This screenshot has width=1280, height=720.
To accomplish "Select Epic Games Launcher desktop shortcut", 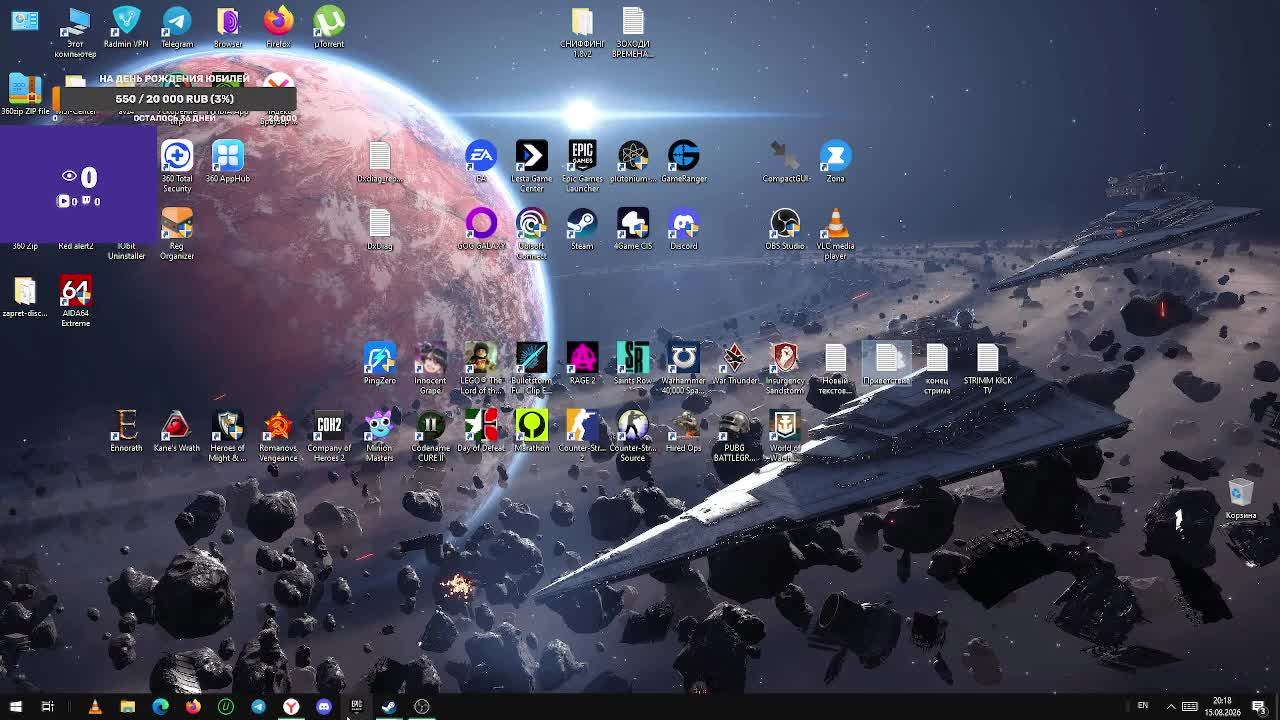I will pos(582,166).
